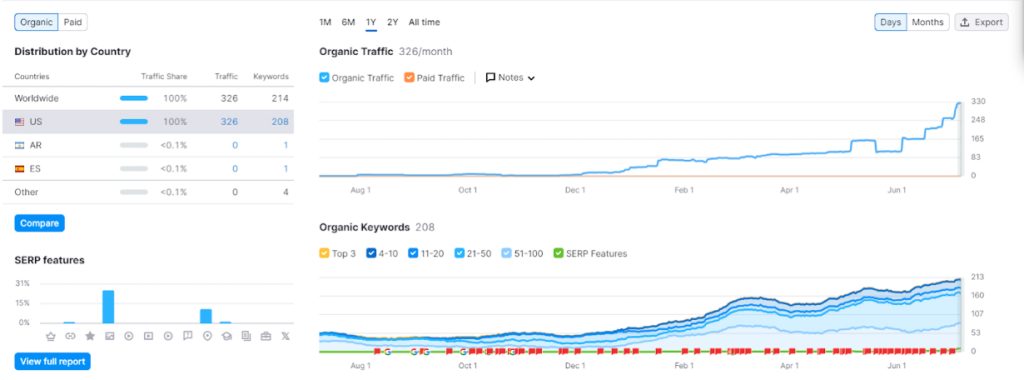Select the All time range
Viewport: 1024px width, 380px height.
424,22
